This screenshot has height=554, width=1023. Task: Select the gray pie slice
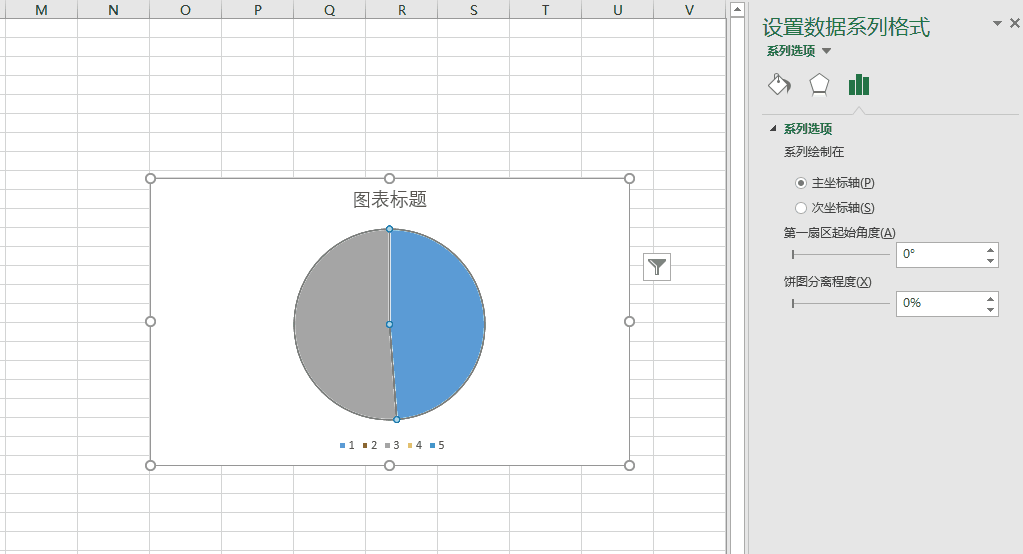click(x=342, y=324)
